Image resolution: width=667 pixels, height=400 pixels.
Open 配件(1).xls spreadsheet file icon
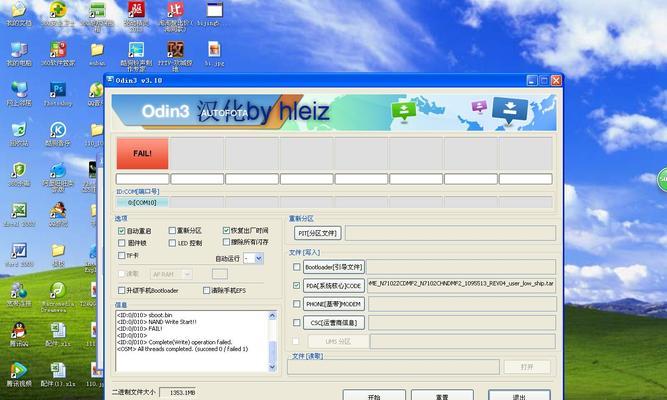tap(58, 370)
